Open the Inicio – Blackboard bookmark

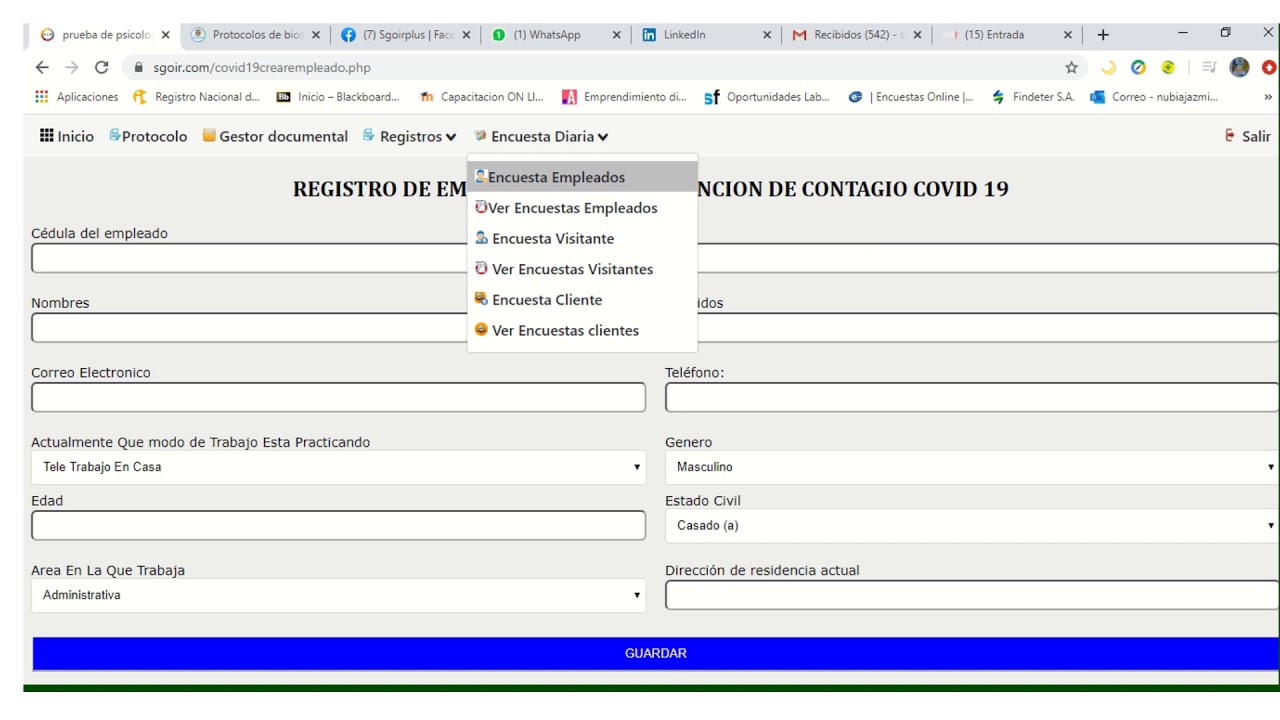(x=337, y=97)
